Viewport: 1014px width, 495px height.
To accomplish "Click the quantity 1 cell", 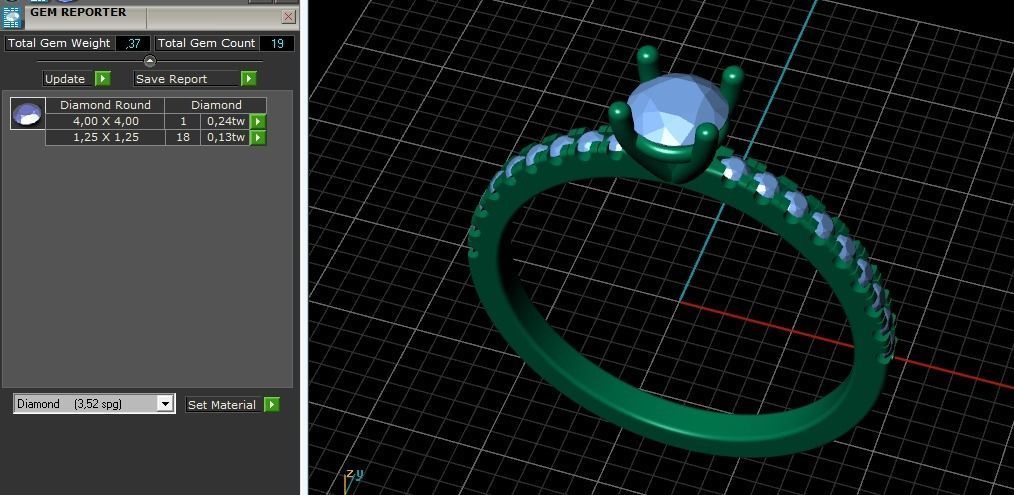I will (183, 121).
